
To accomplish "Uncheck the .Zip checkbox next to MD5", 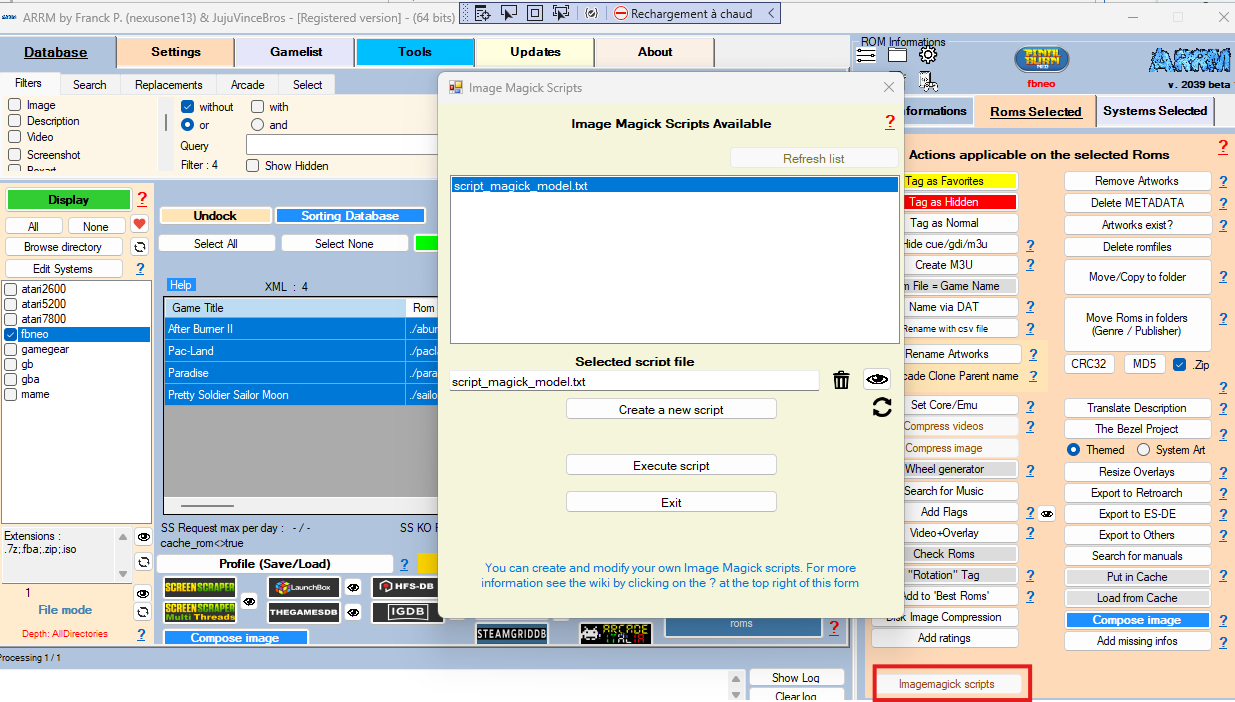I will pos(1180,364).
